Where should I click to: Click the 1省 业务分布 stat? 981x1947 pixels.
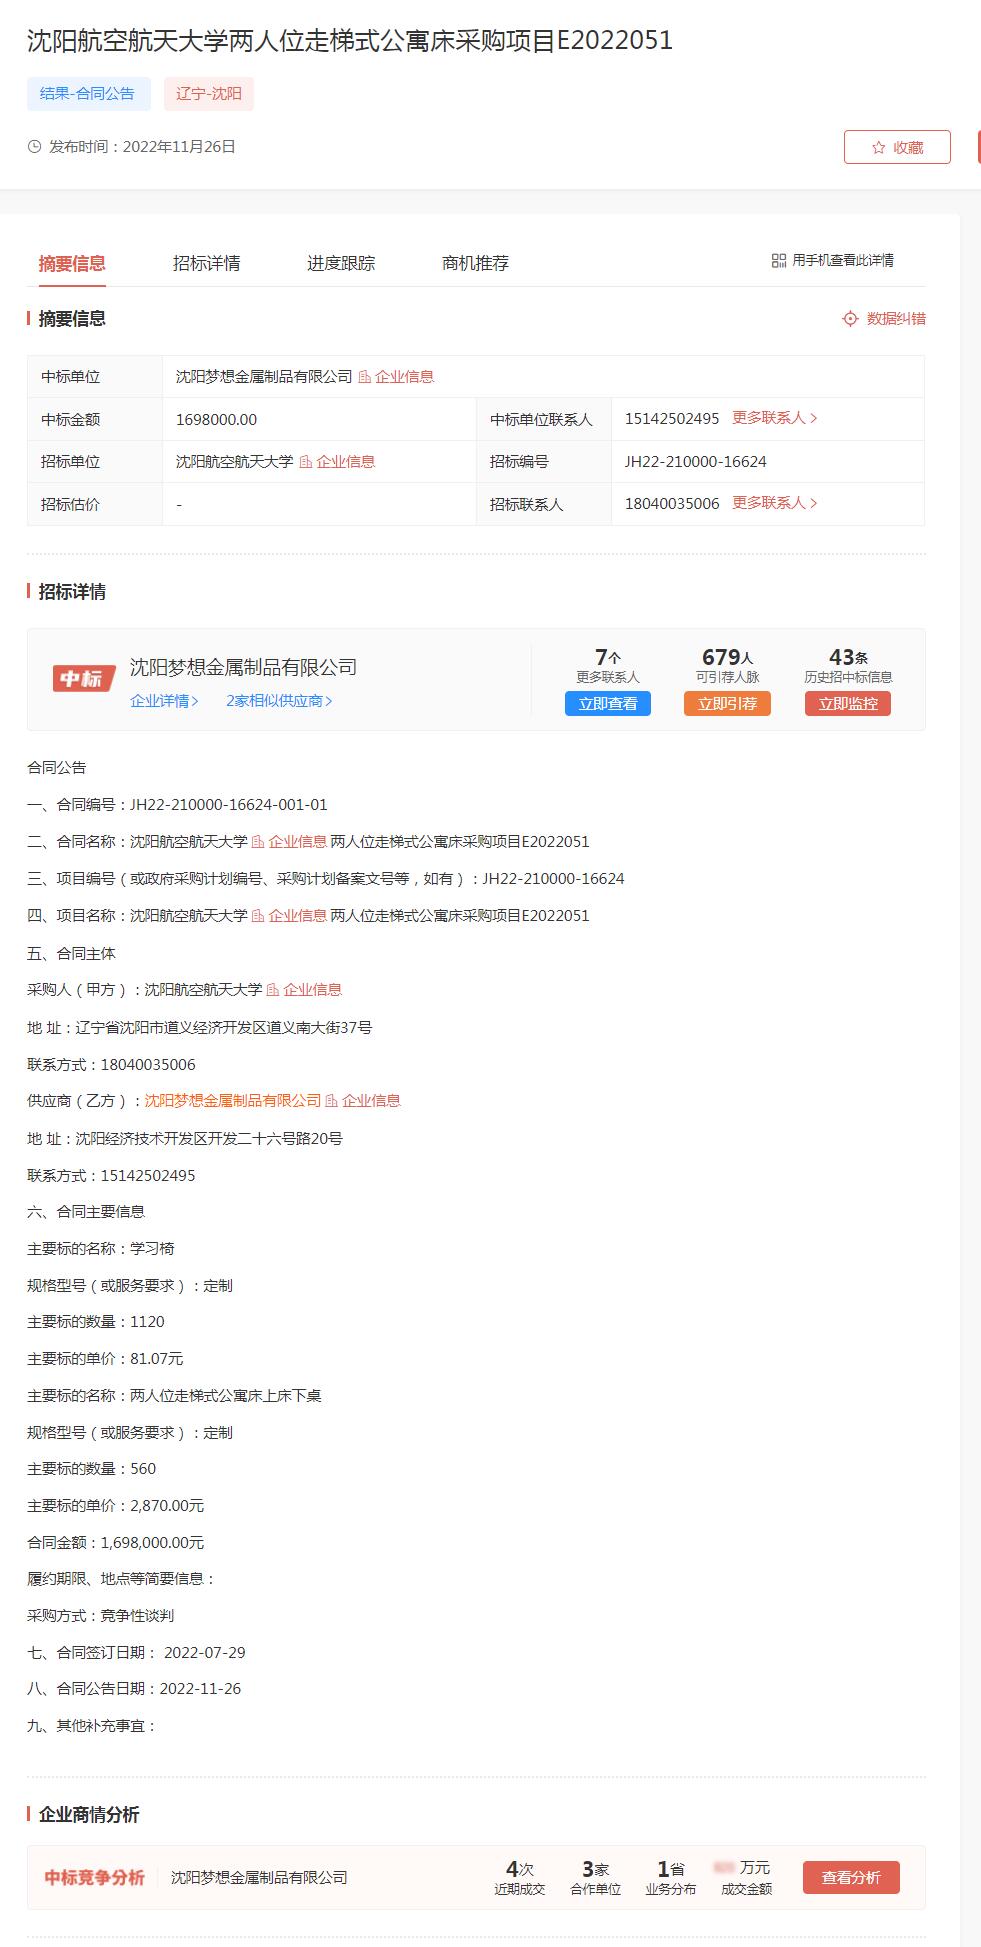tap(671, 1878)
